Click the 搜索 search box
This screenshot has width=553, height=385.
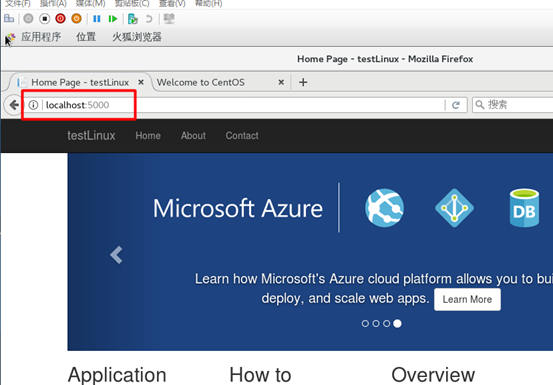512,105
